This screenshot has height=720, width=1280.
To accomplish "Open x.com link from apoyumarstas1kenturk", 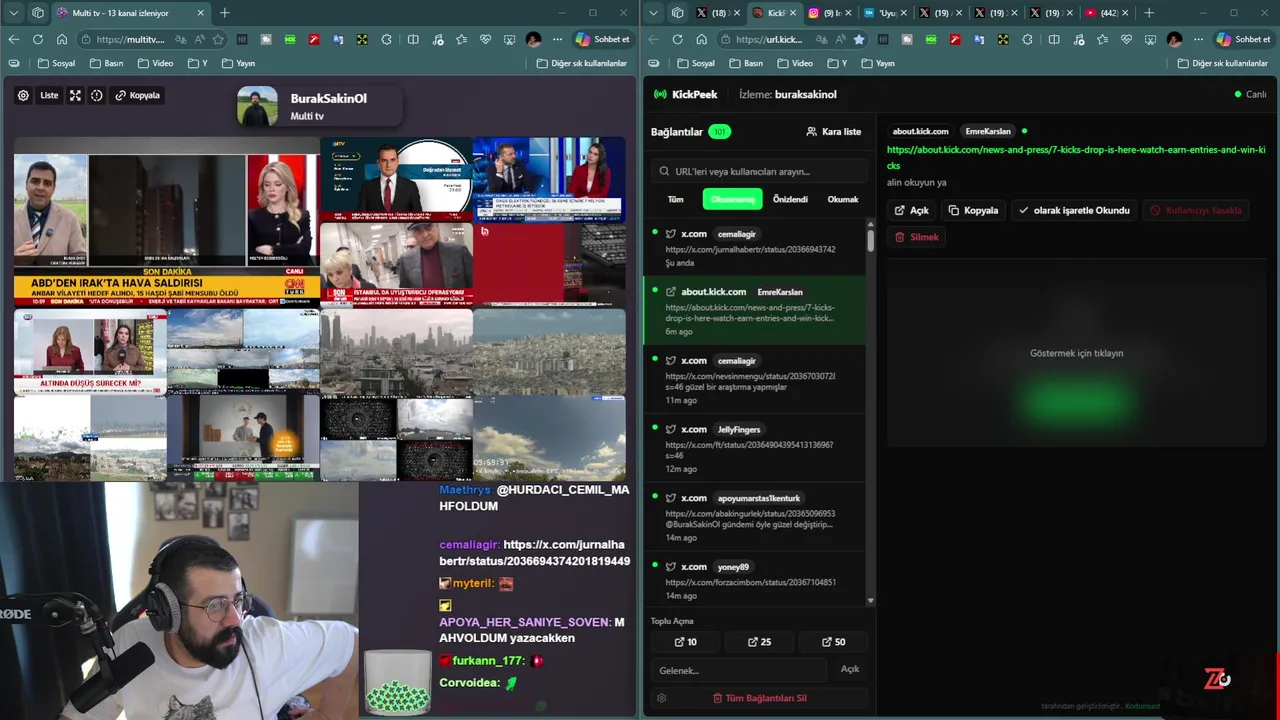I will pos(755,516).
